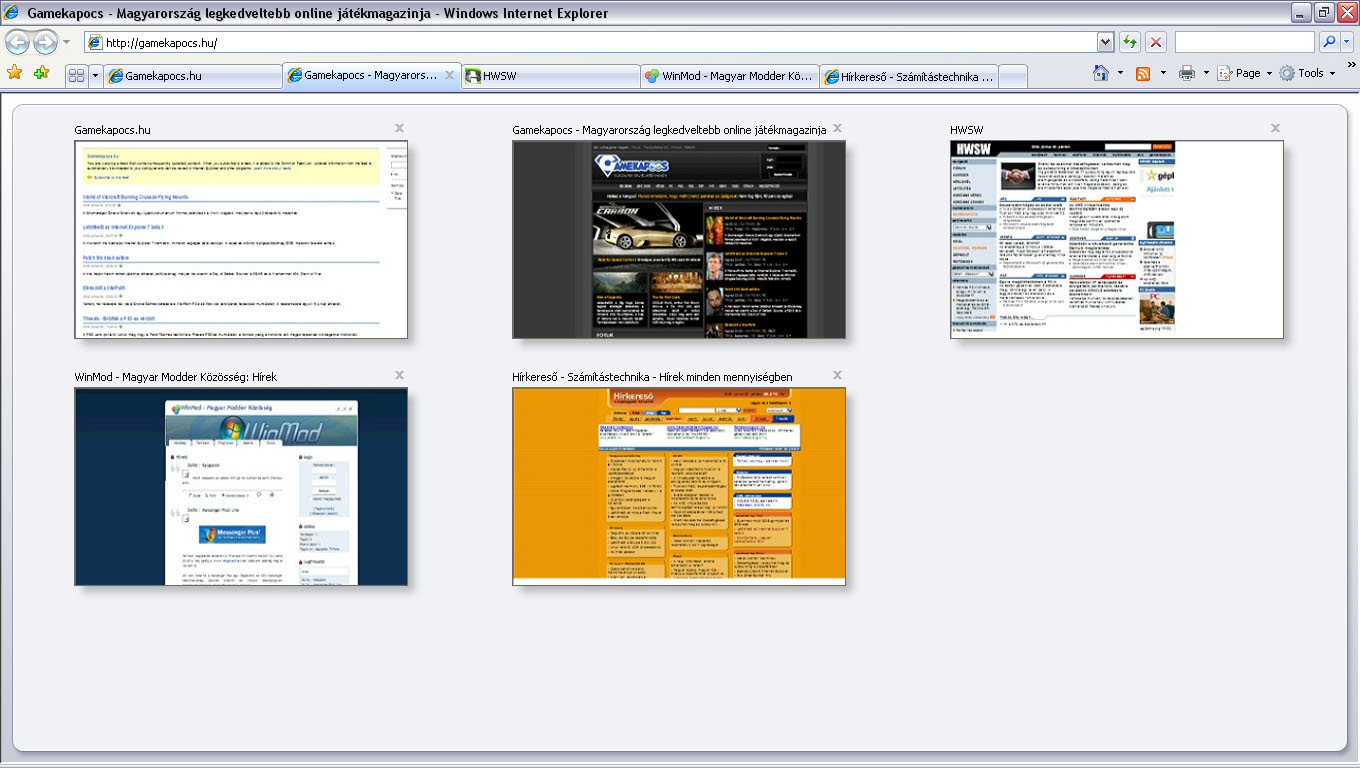The image size is (1360, 768).
Task: Click the Print printer icon
Action: coord(1187,73)
